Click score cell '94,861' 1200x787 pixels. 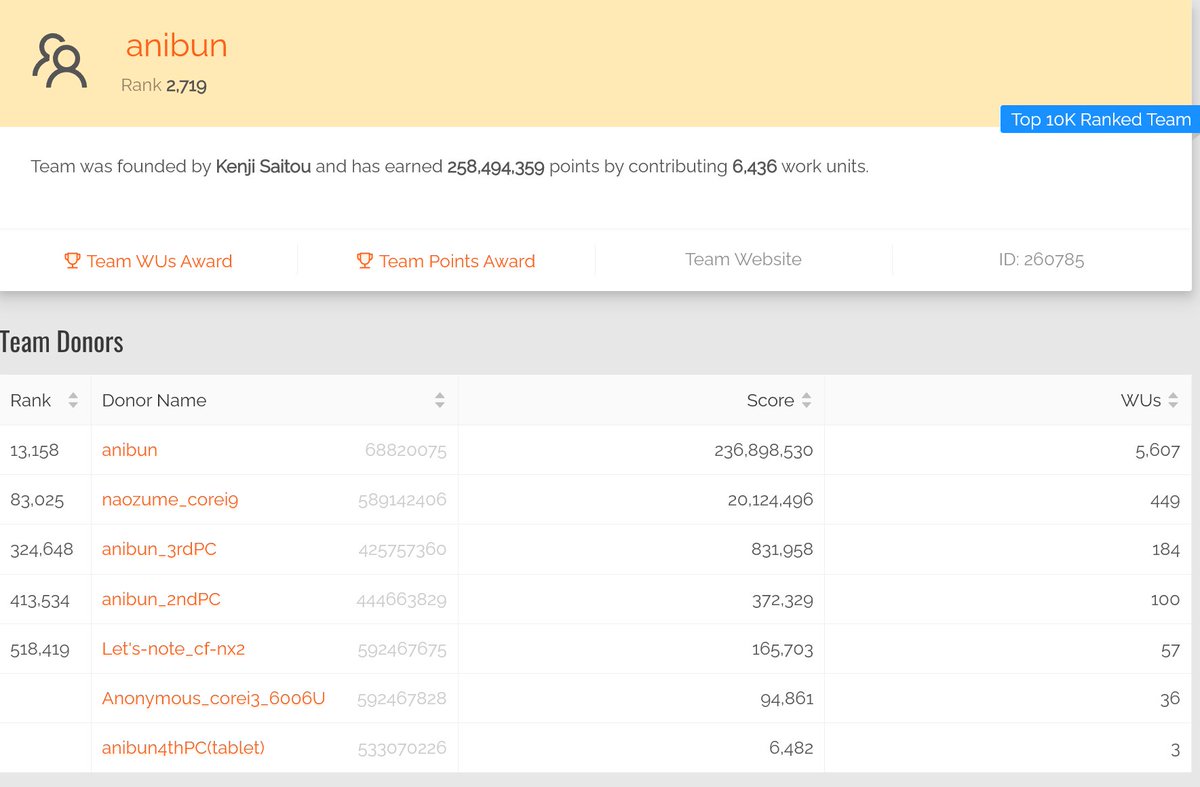(787, 699)
